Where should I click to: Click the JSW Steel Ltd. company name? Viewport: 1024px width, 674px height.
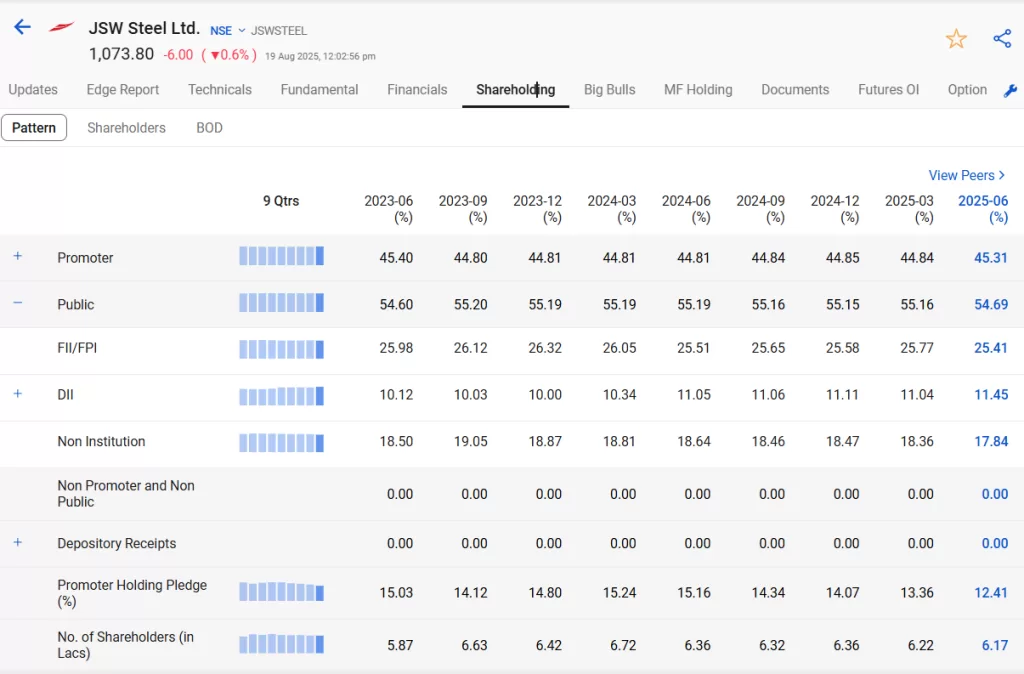[x=144, y=28]
